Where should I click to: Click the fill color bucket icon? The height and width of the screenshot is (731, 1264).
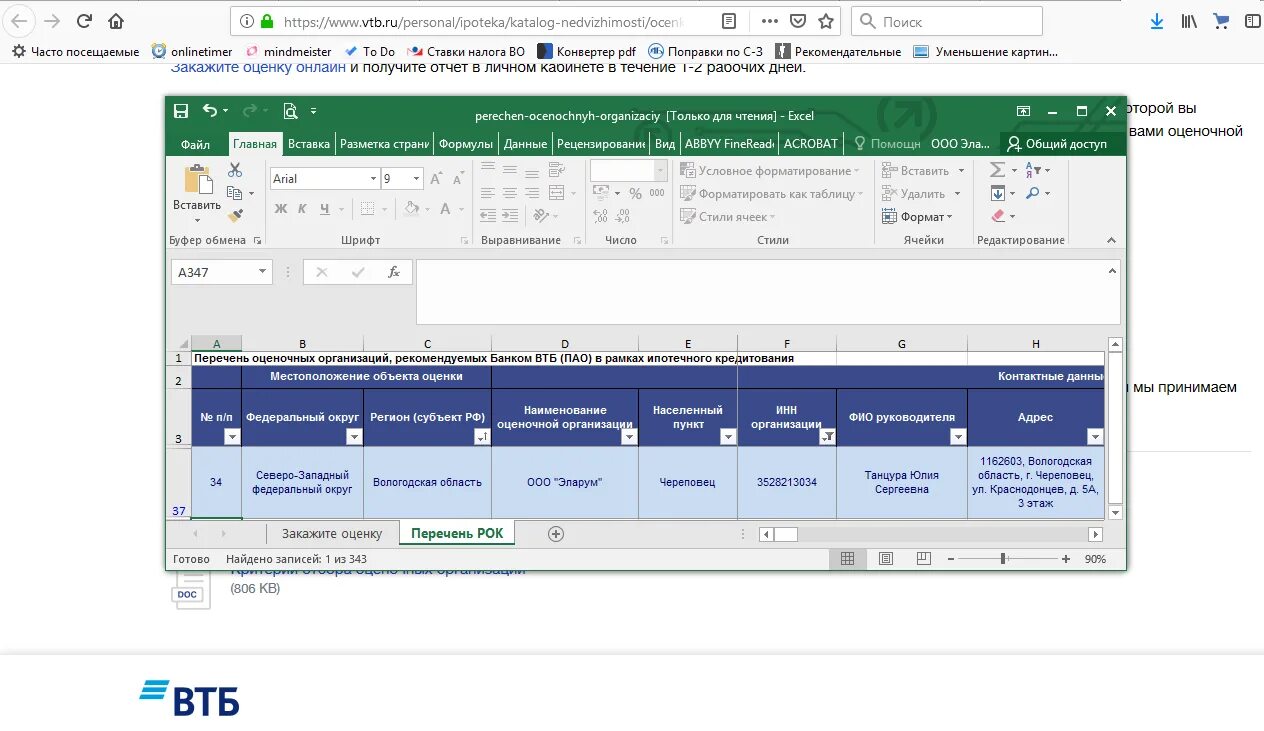[411, 209]
